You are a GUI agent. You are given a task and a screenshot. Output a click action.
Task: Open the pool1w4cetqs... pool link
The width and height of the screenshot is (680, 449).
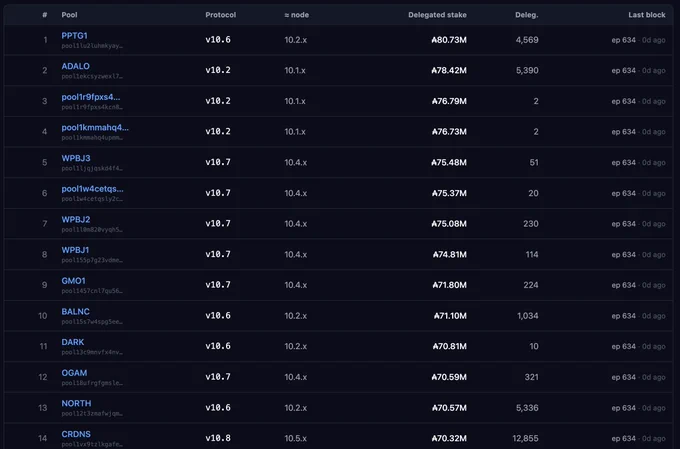tap(92, 189)
